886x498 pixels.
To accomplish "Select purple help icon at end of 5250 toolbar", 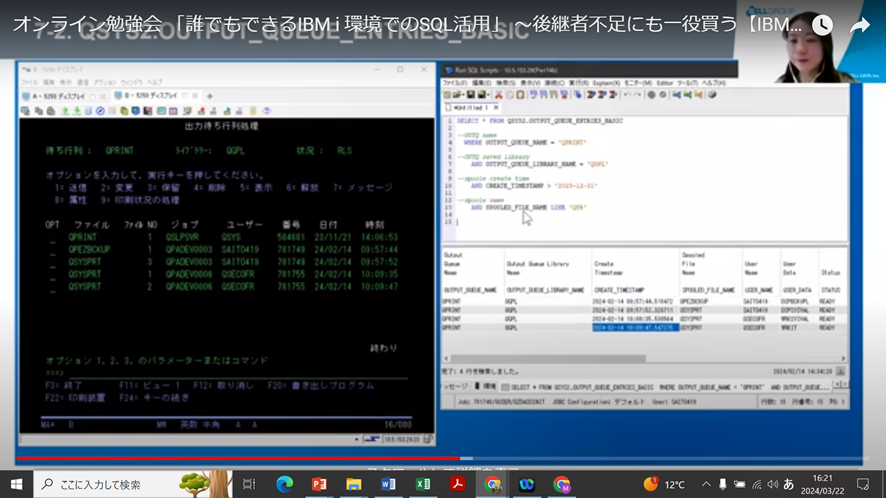I will point(267,111).
